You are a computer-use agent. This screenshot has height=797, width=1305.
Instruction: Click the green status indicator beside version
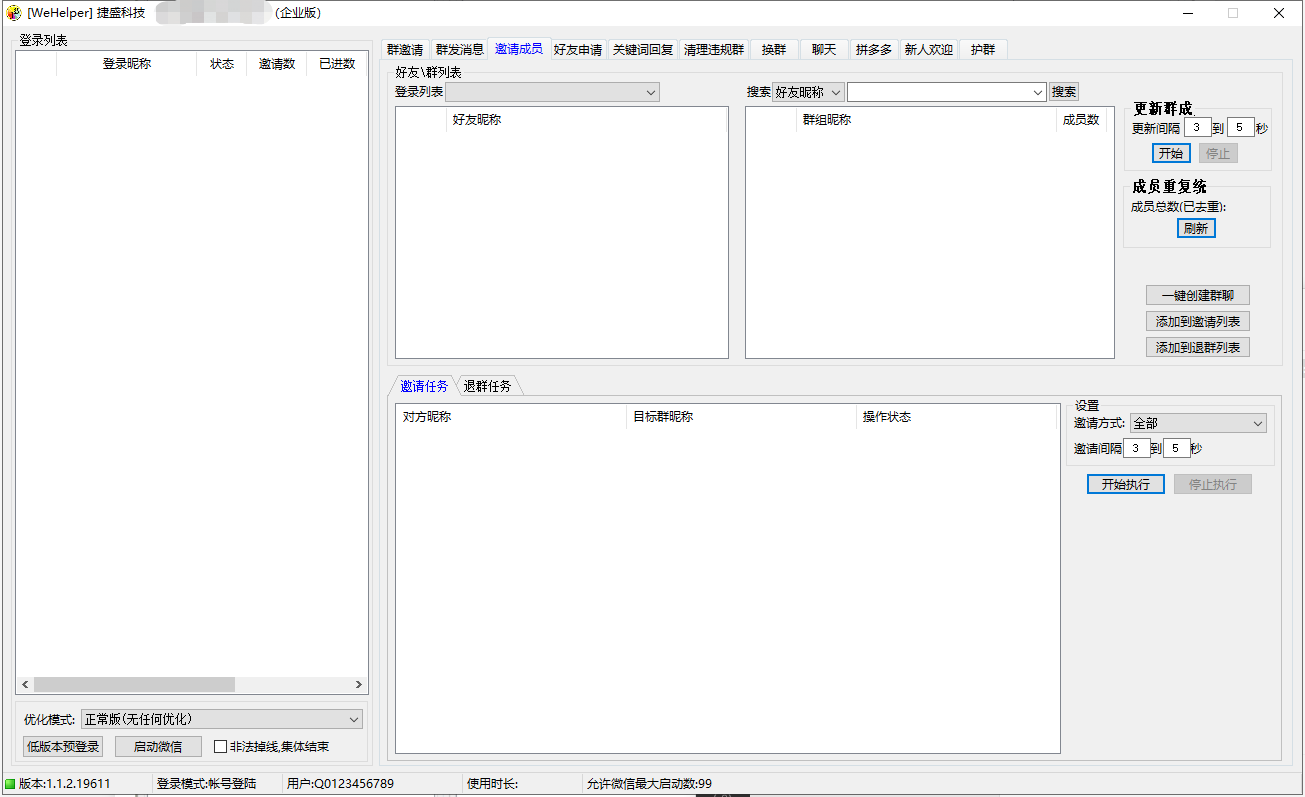tap(10, 784)
